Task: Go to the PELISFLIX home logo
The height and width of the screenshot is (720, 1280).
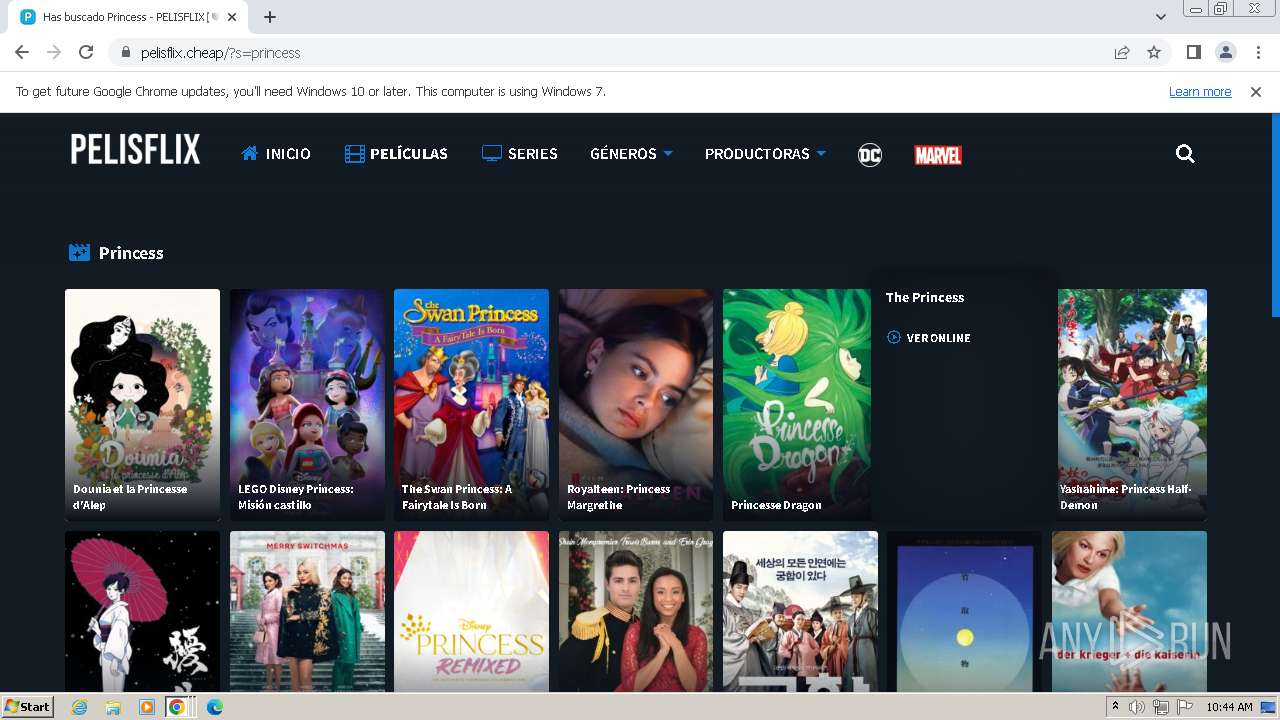Action: coord(135,150)
